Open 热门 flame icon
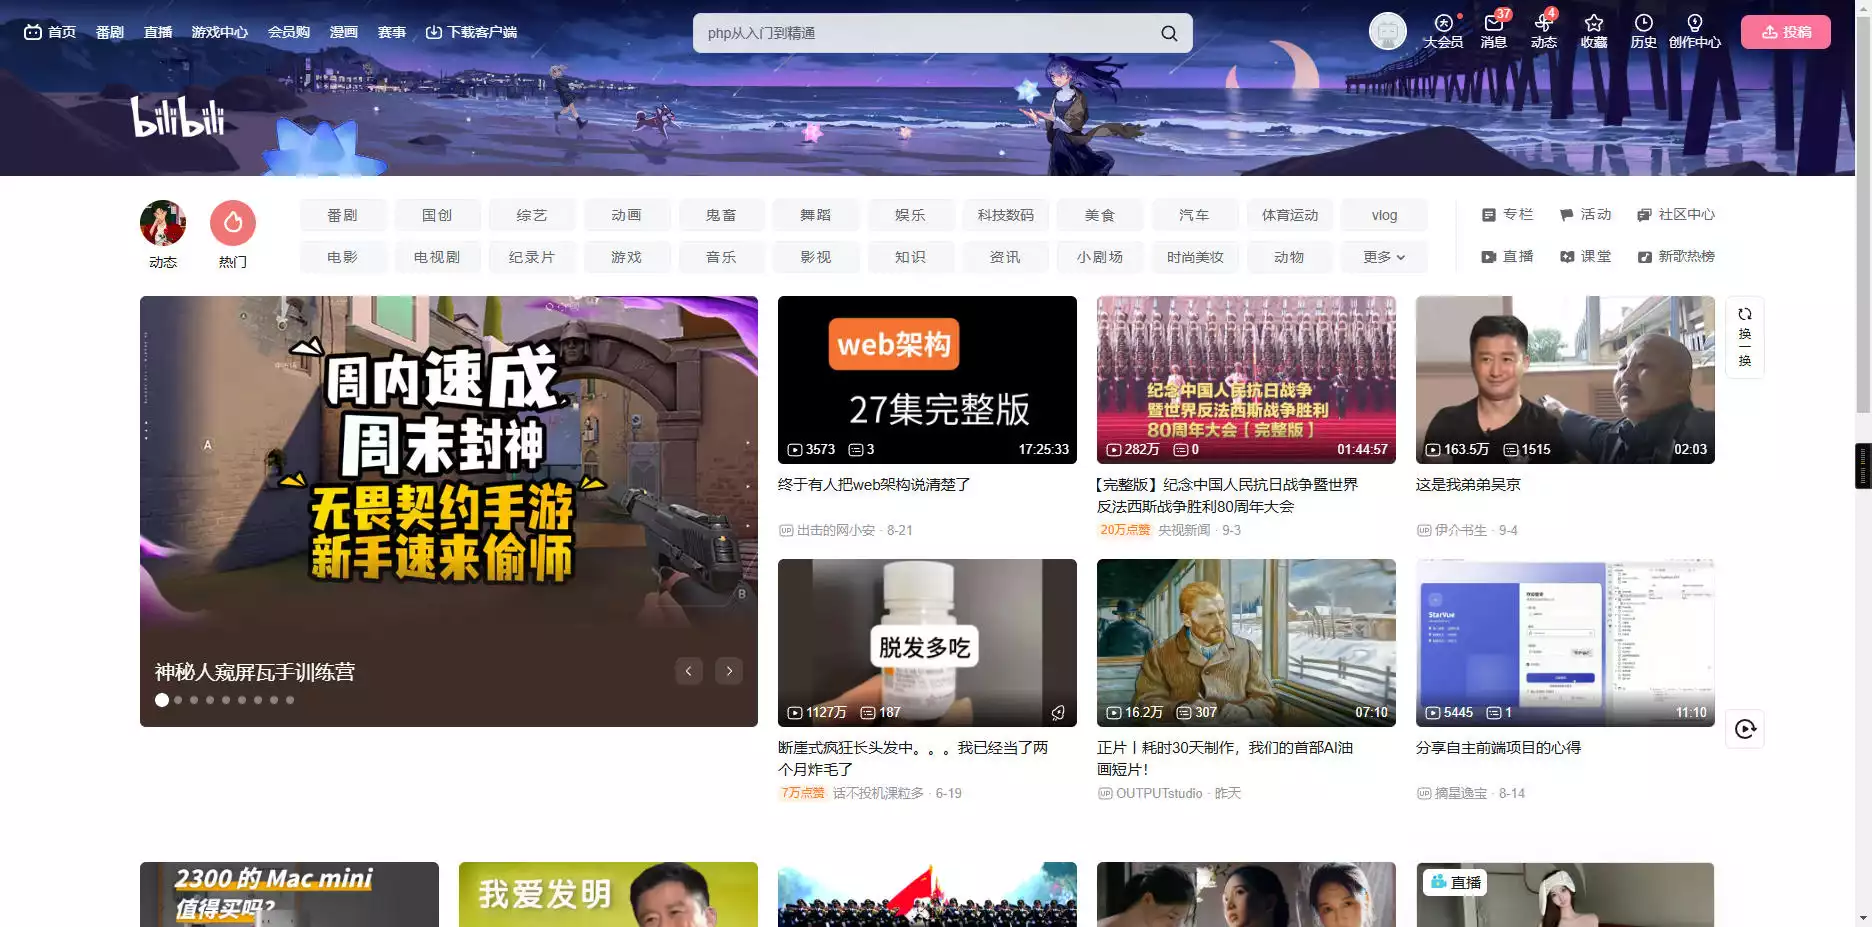 point(233,223)
